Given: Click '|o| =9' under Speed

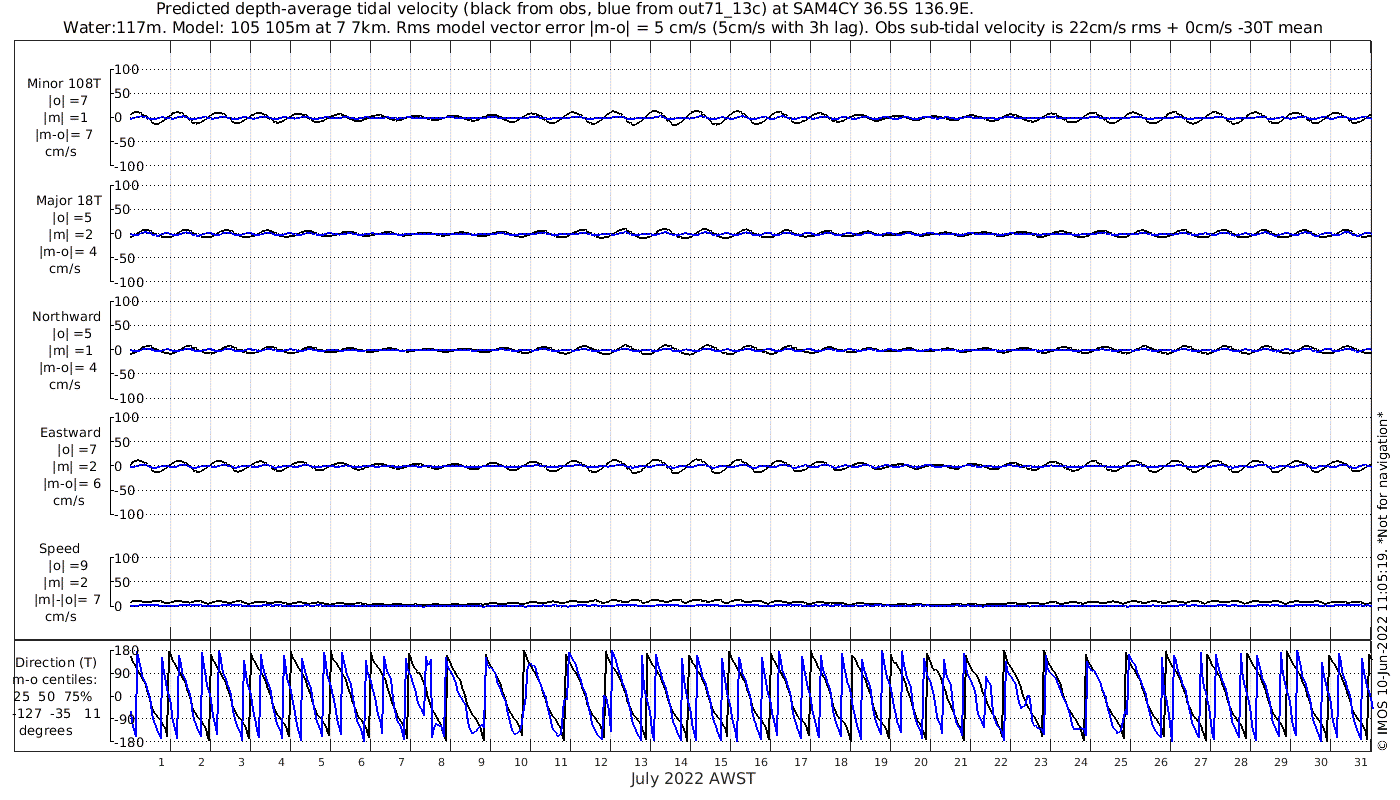Looking at the screenshot, I should [69, 566].
